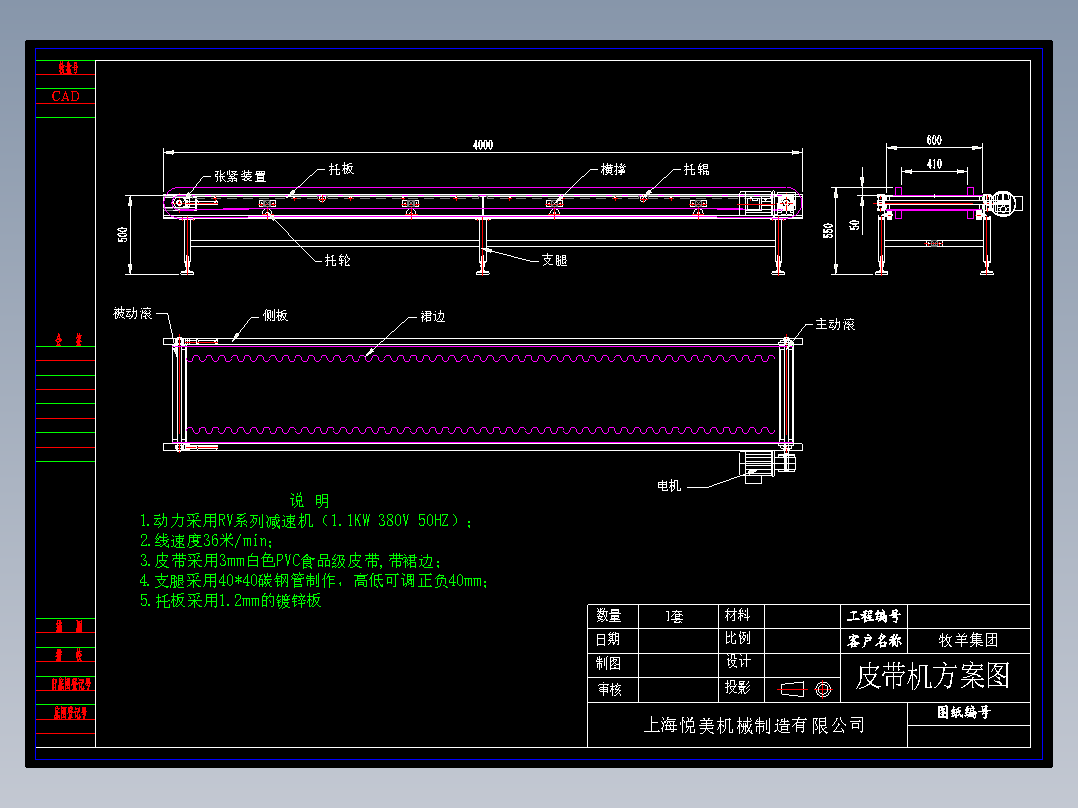Viewport: 1078px width, 808px height.
Task: Select the 主动滚 label
Action: point(835,324)
